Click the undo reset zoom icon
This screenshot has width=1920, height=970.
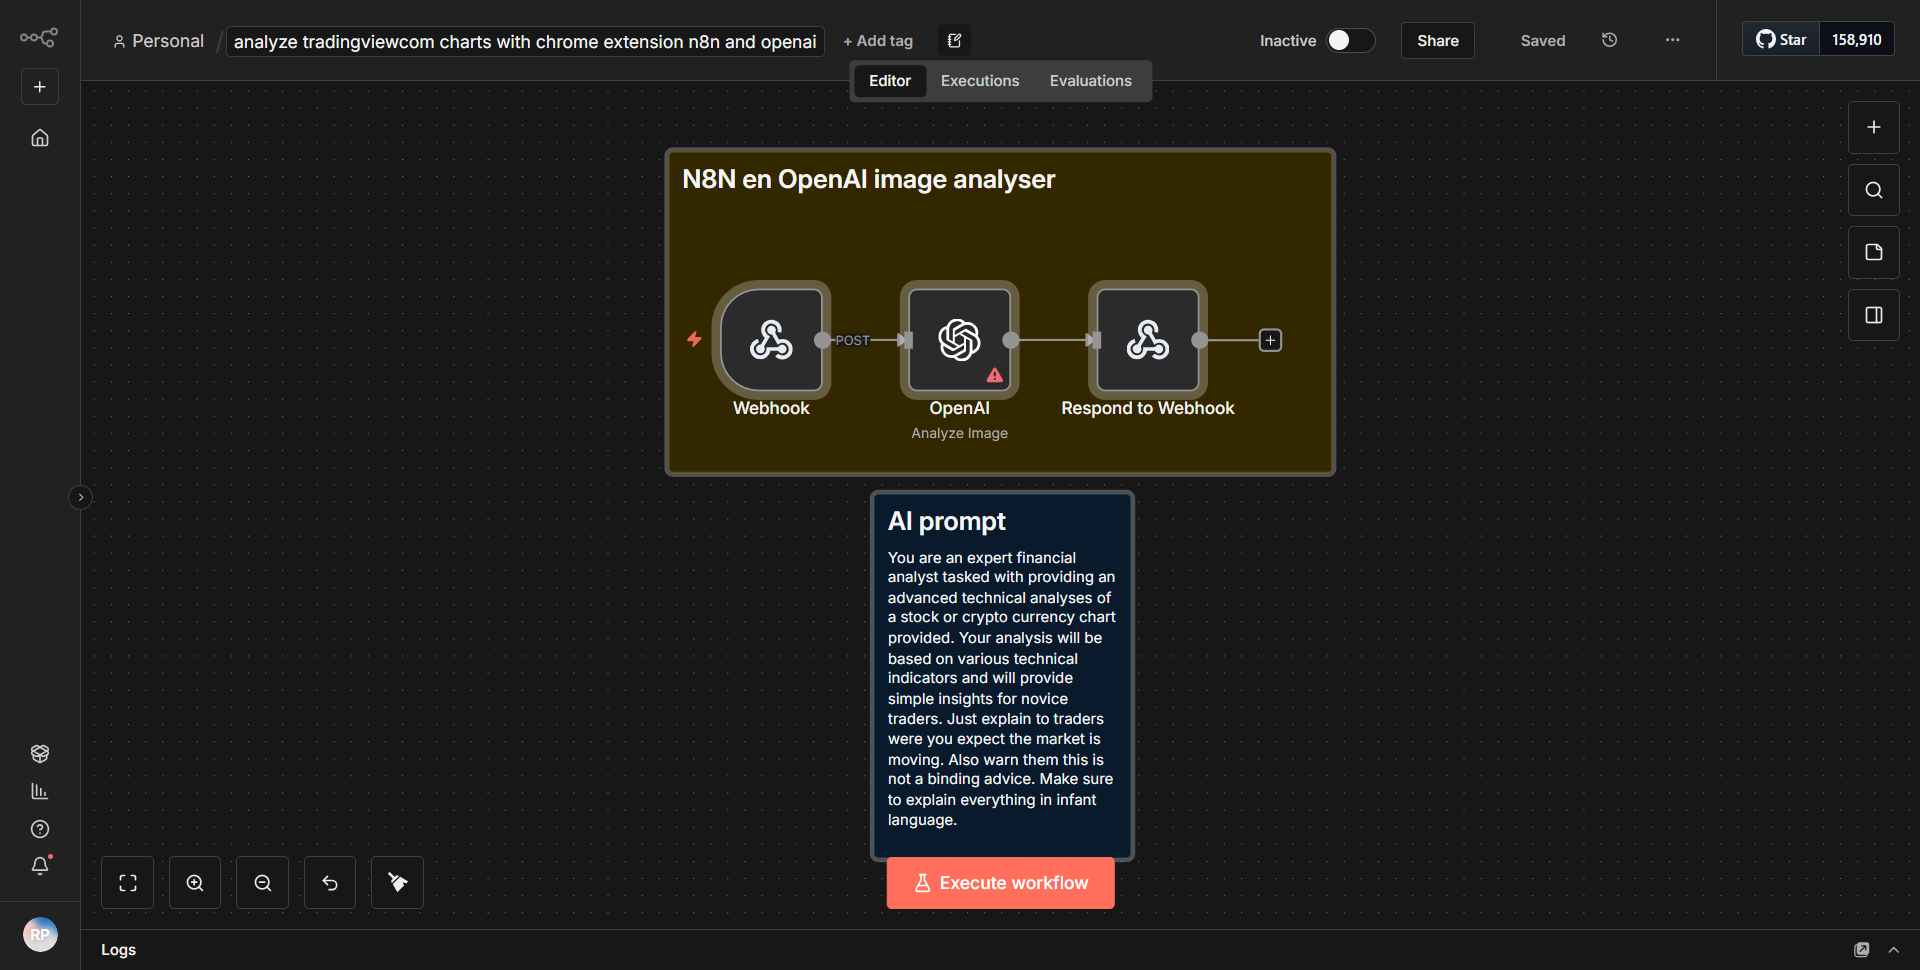pyautogui.click(x=330, y=883)
